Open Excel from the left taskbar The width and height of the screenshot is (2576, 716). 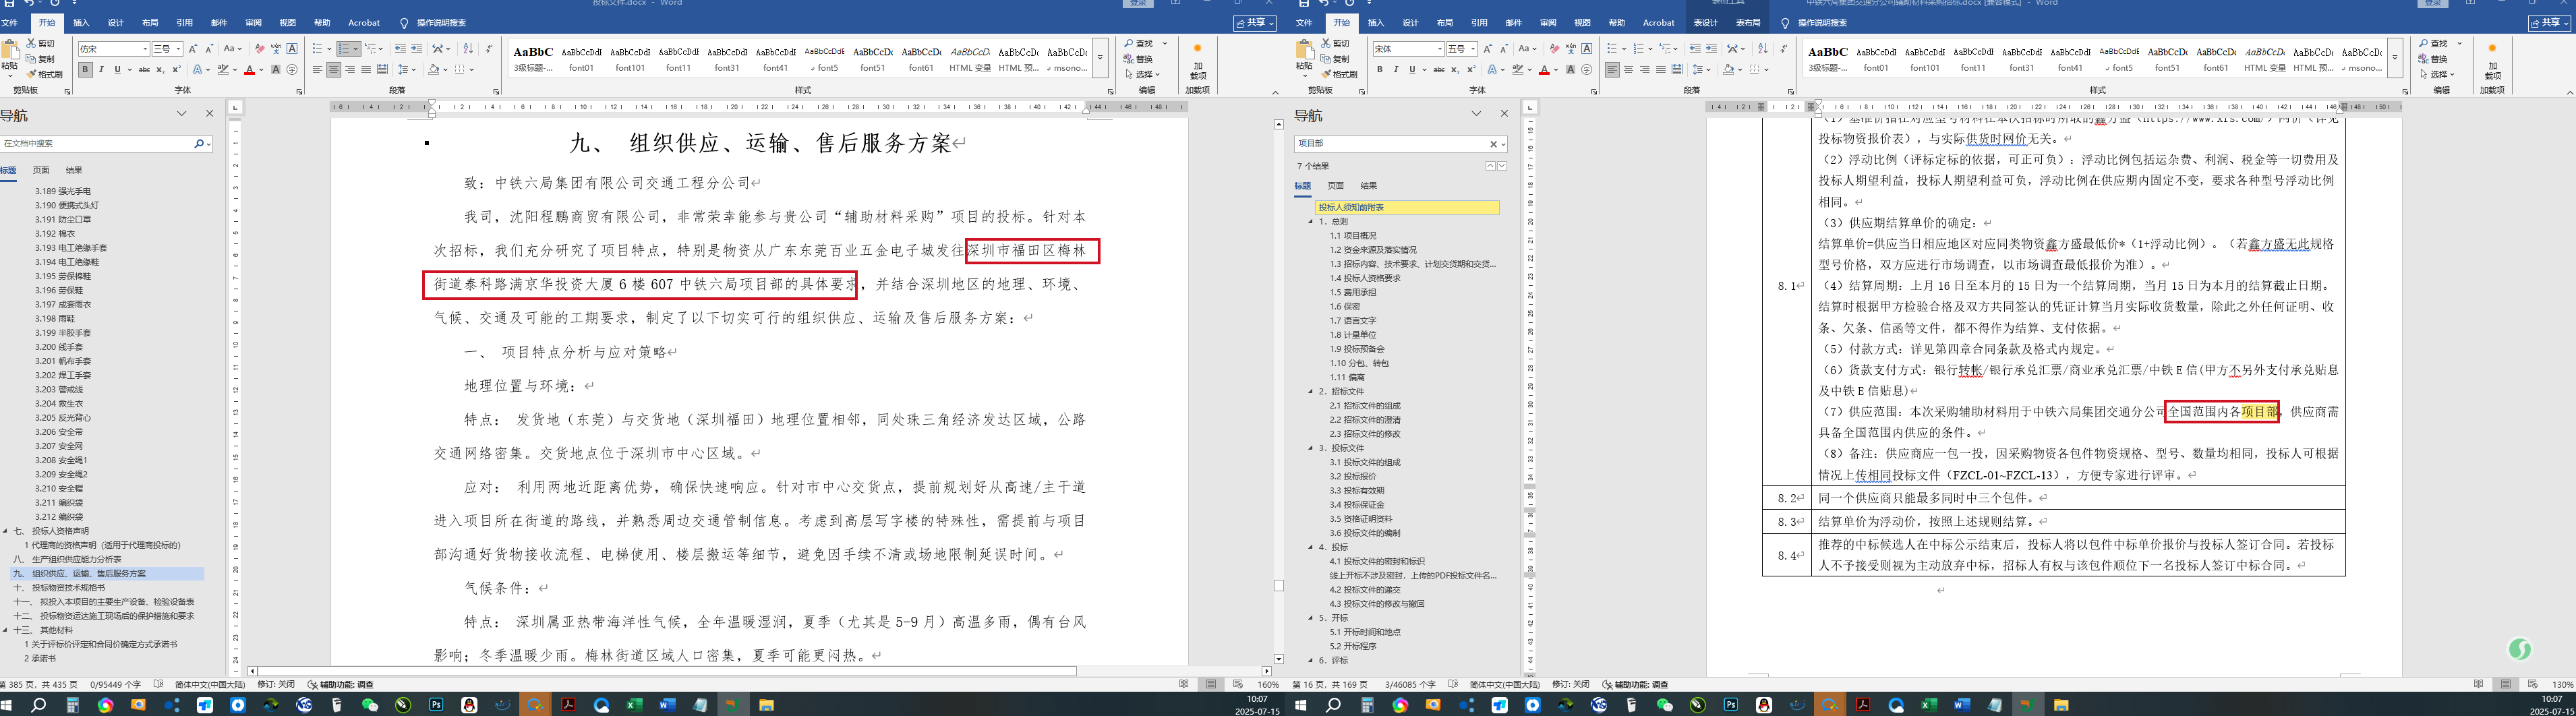tap(634, 705)
